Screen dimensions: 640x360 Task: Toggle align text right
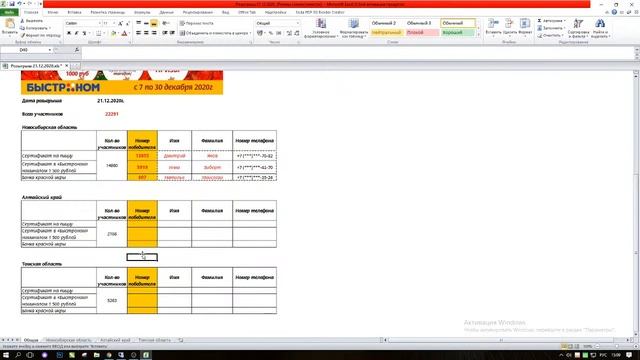click(x=154, y=33)
